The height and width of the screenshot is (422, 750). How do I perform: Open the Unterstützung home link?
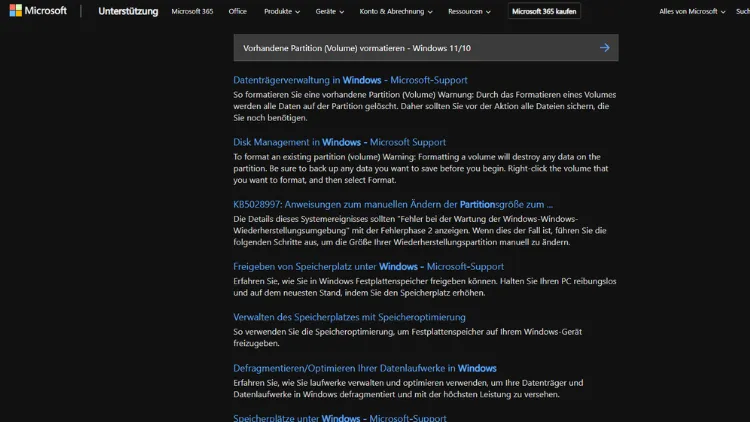(x=128, y=11)
